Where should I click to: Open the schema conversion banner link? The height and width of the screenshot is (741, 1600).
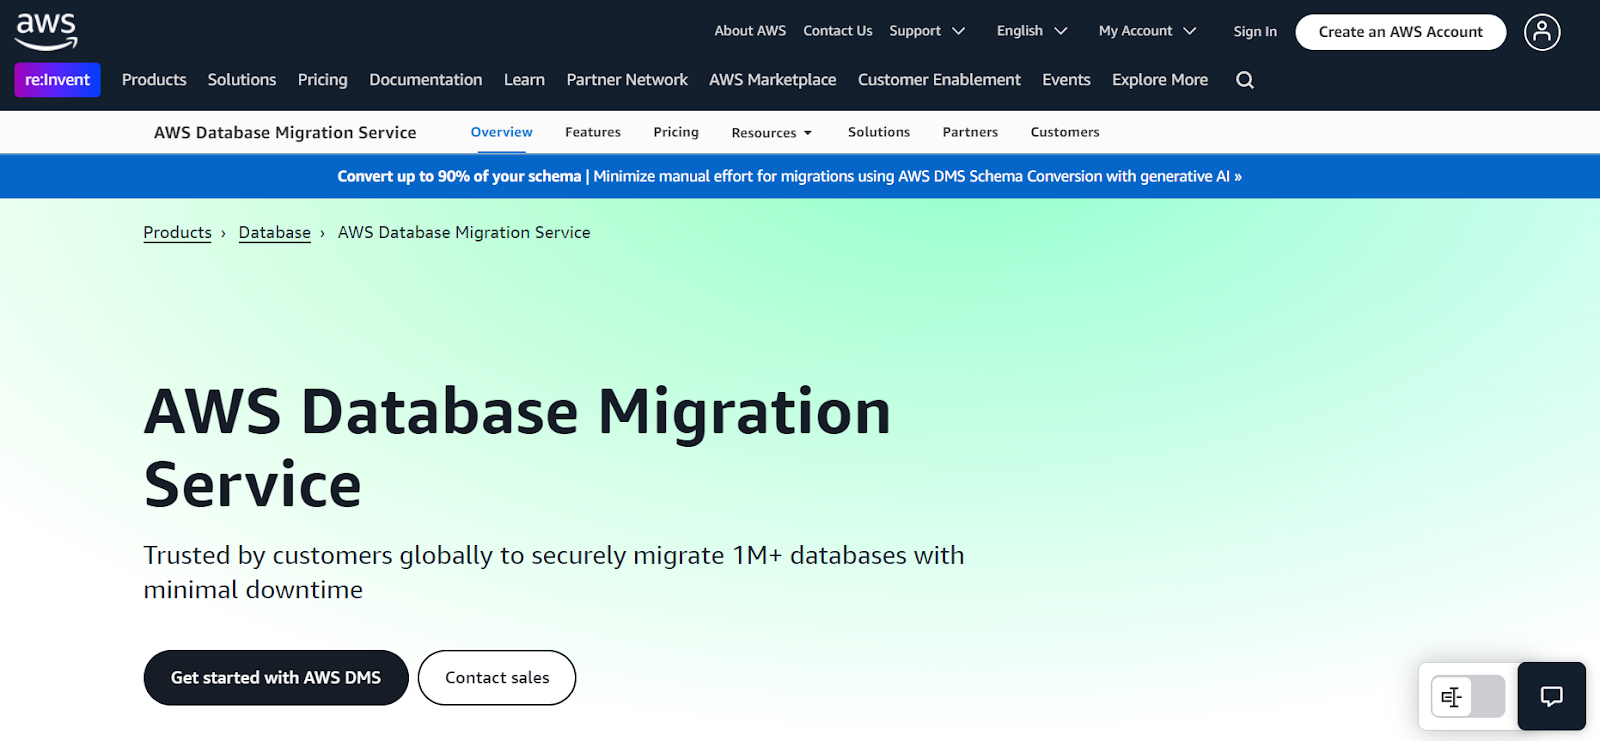click(x=790, y=176)
